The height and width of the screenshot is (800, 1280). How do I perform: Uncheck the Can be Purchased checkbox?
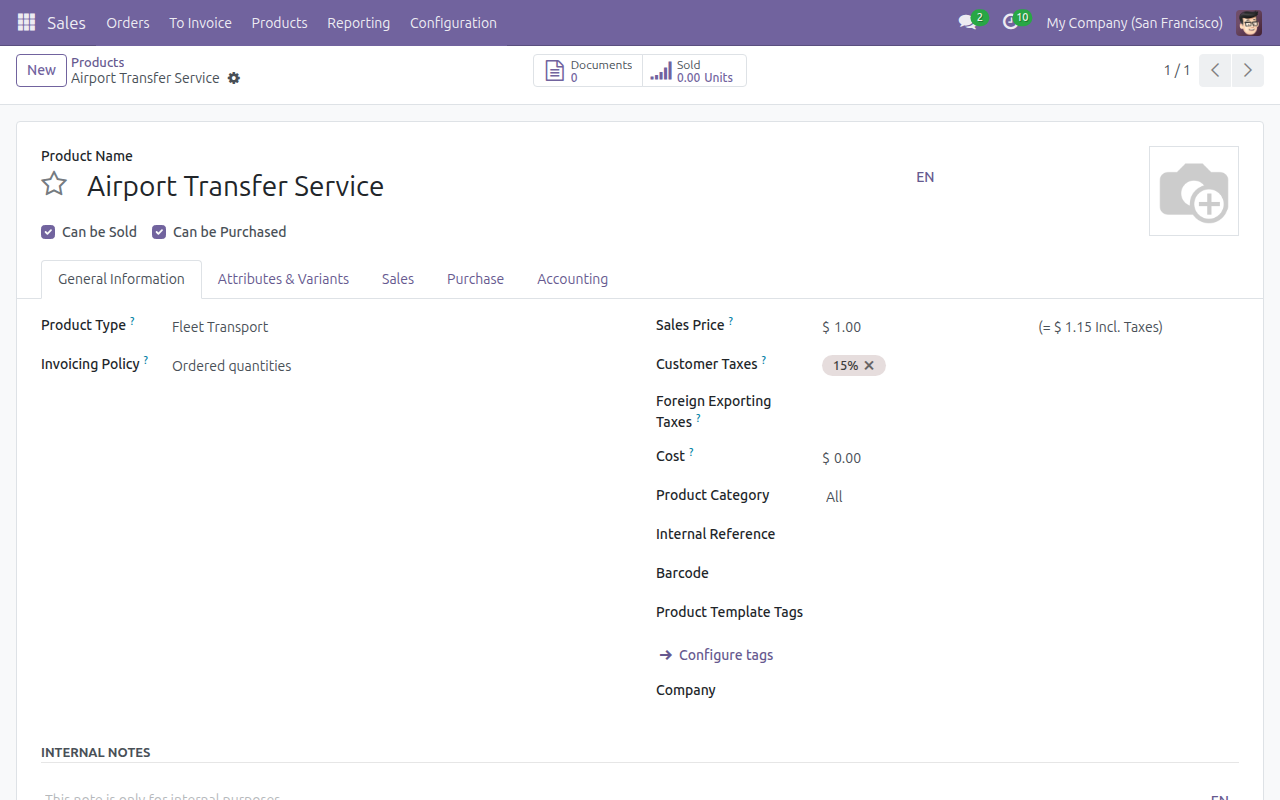(159, 232)
